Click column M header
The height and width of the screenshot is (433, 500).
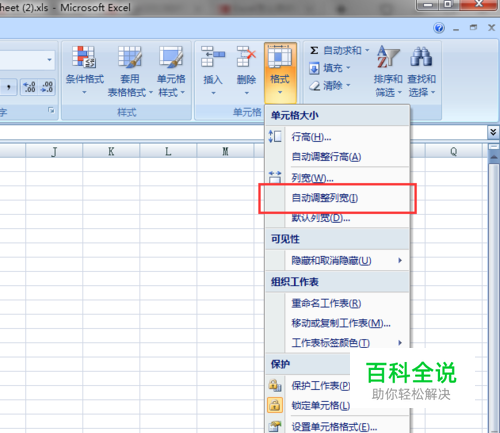[225, 151]
